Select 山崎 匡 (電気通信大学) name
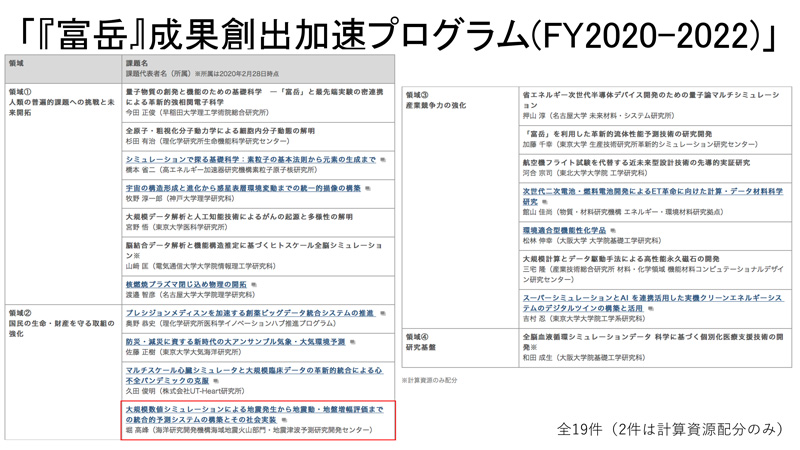Viewport: 800px width, 450px height. point(201,266)
